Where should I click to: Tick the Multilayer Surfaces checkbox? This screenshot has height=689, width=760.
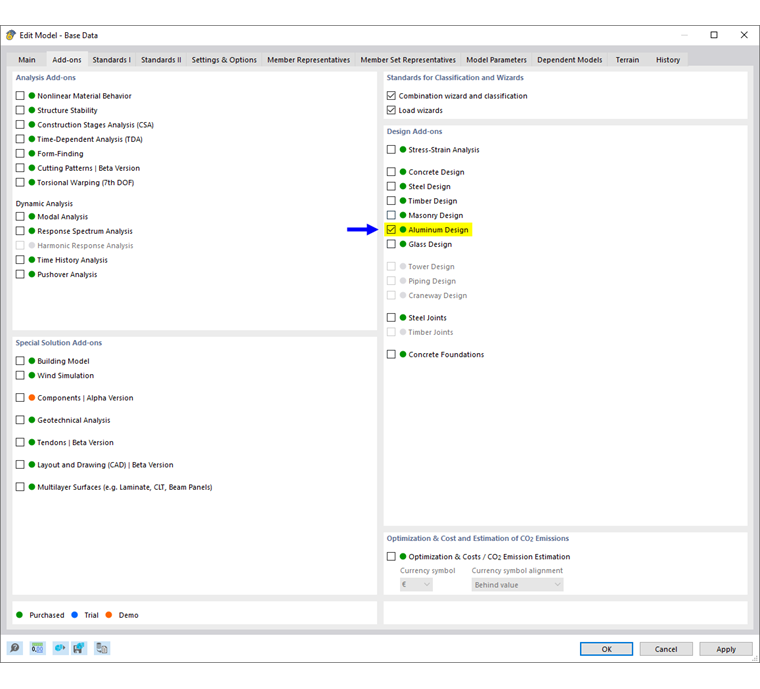click(20, 487)
